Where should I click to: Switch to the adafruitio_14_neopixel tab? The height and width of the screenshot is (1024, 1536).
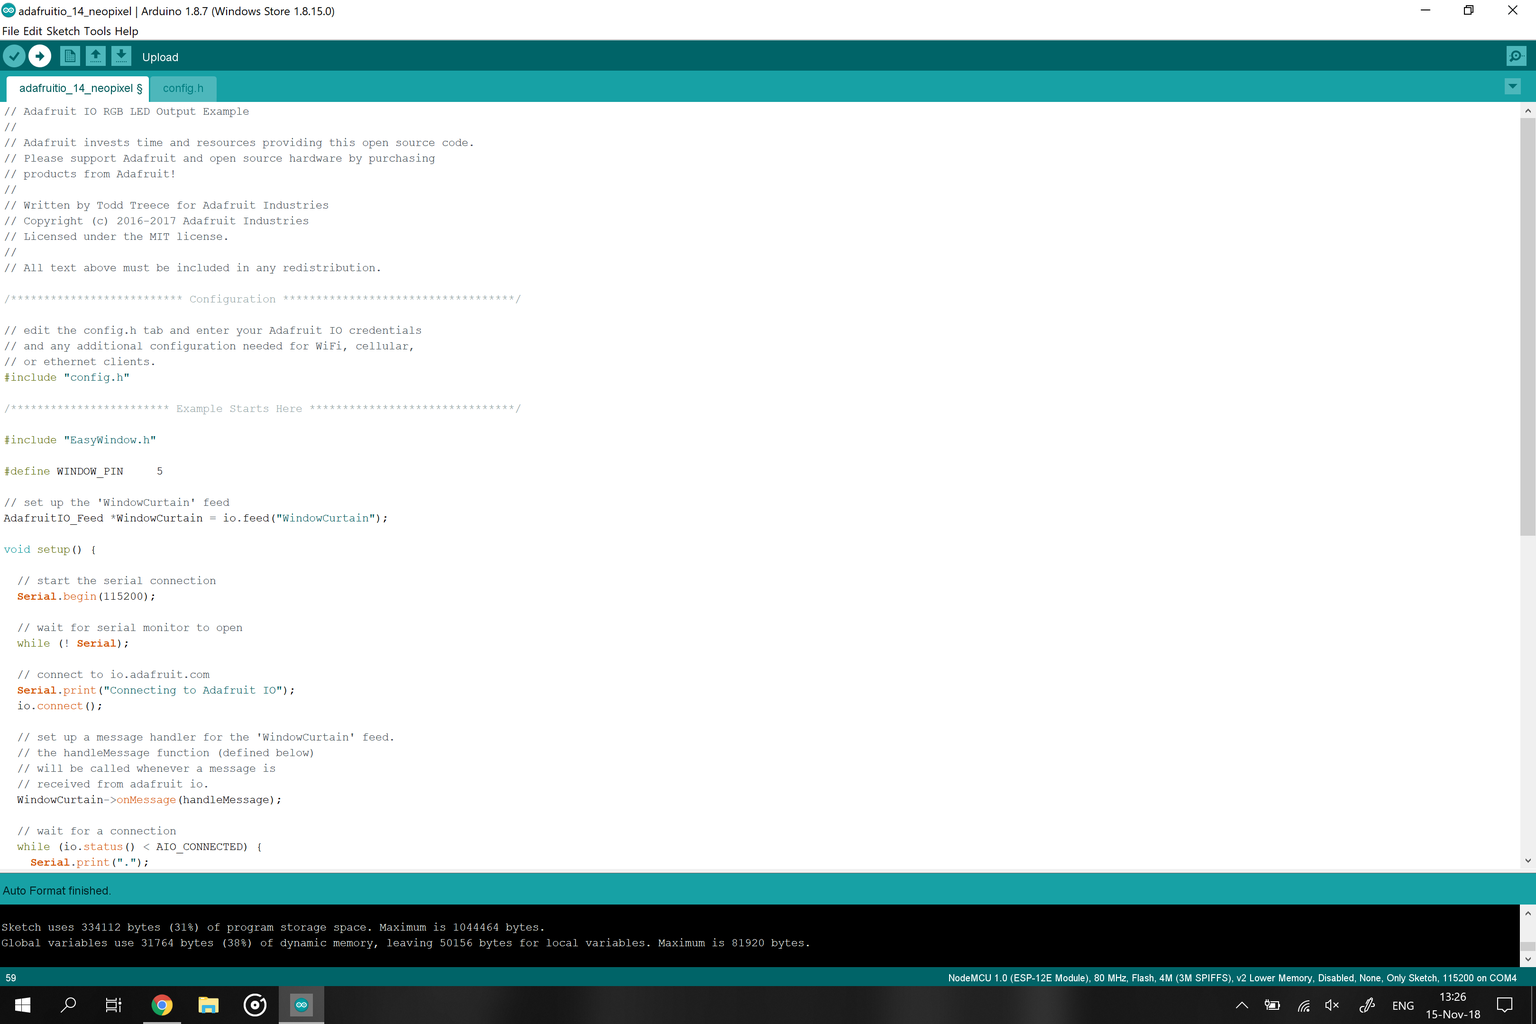point(80,88)
